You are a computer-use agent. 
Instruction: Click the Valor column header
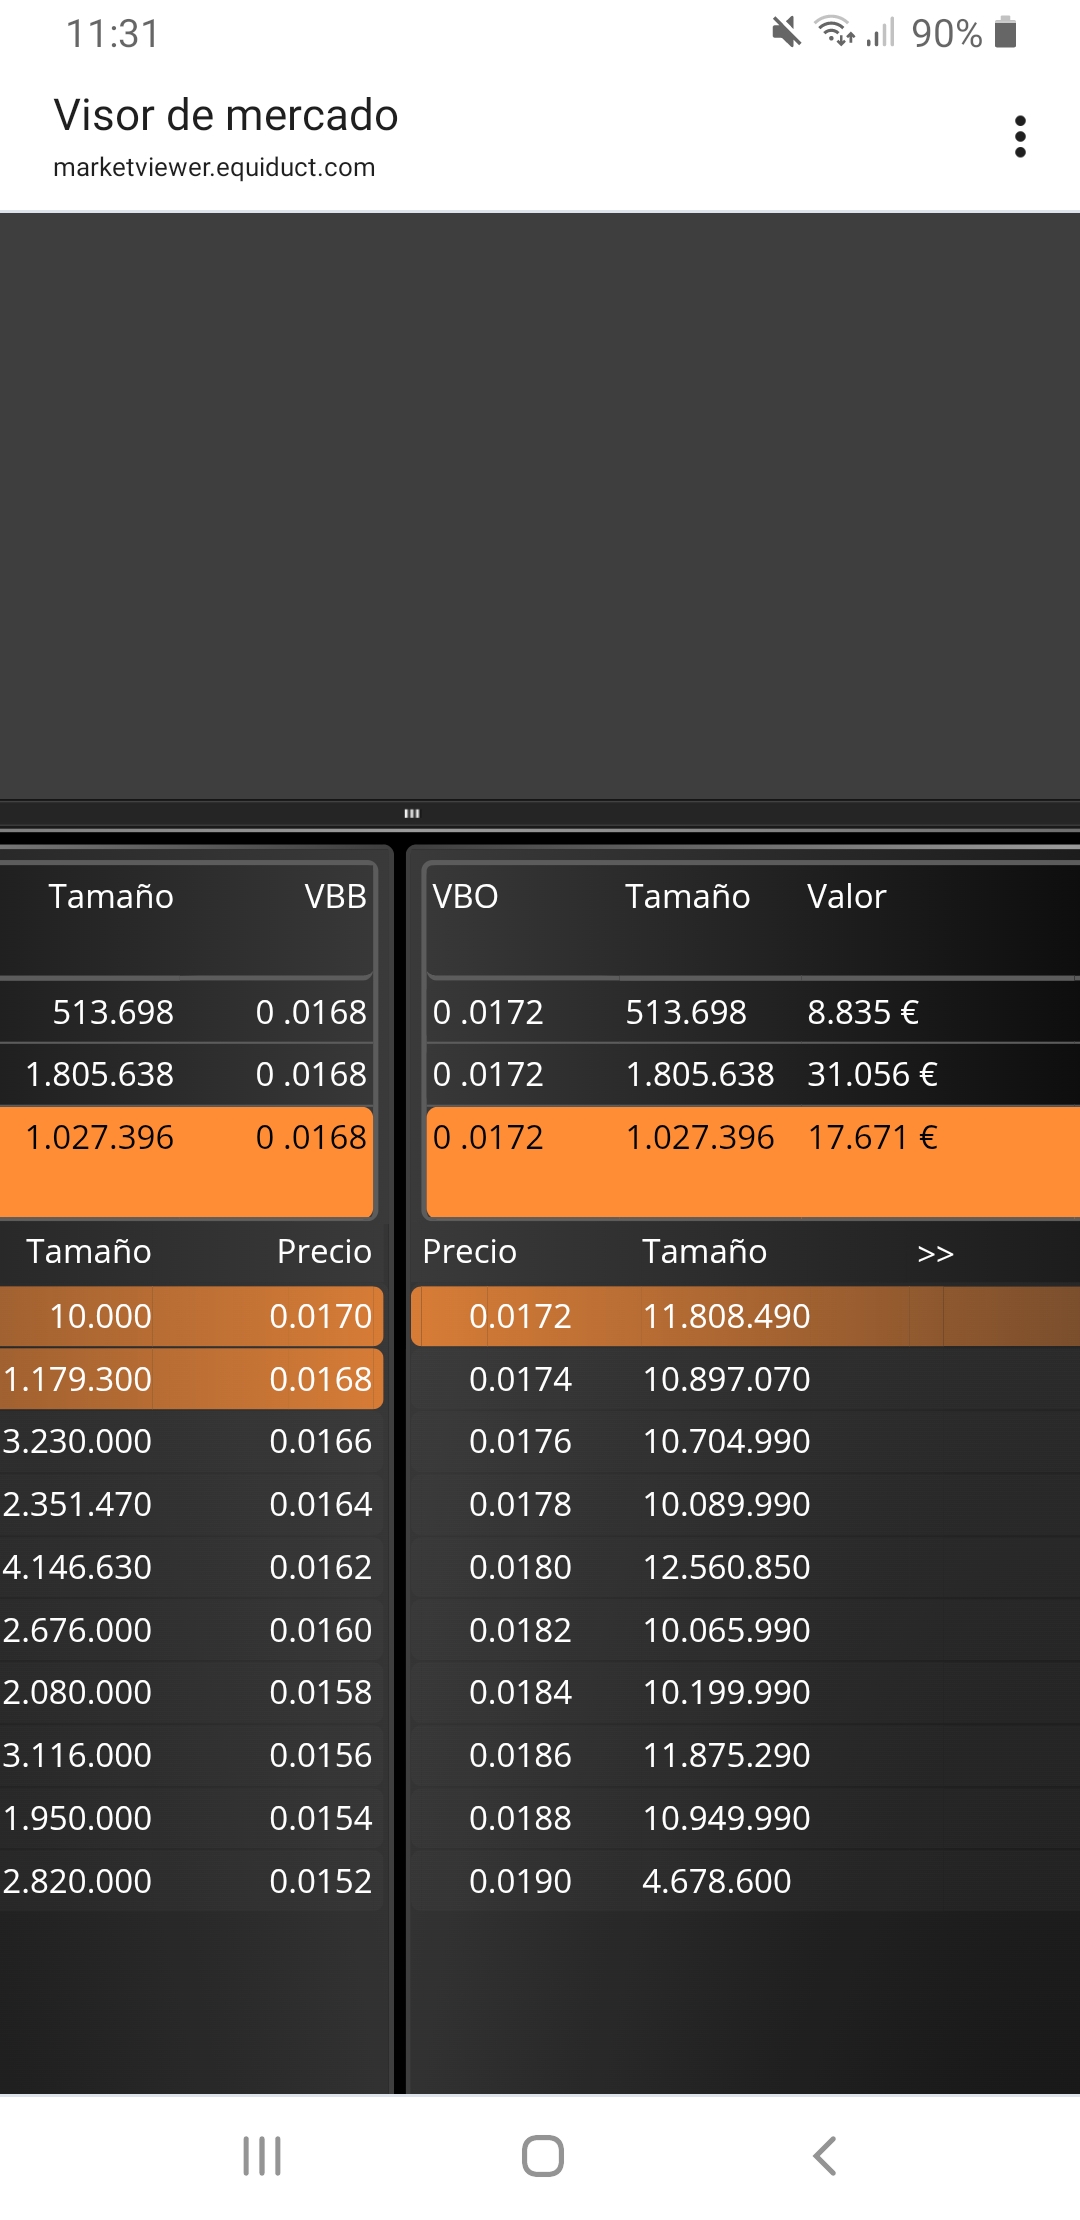(x=847, y=896)
